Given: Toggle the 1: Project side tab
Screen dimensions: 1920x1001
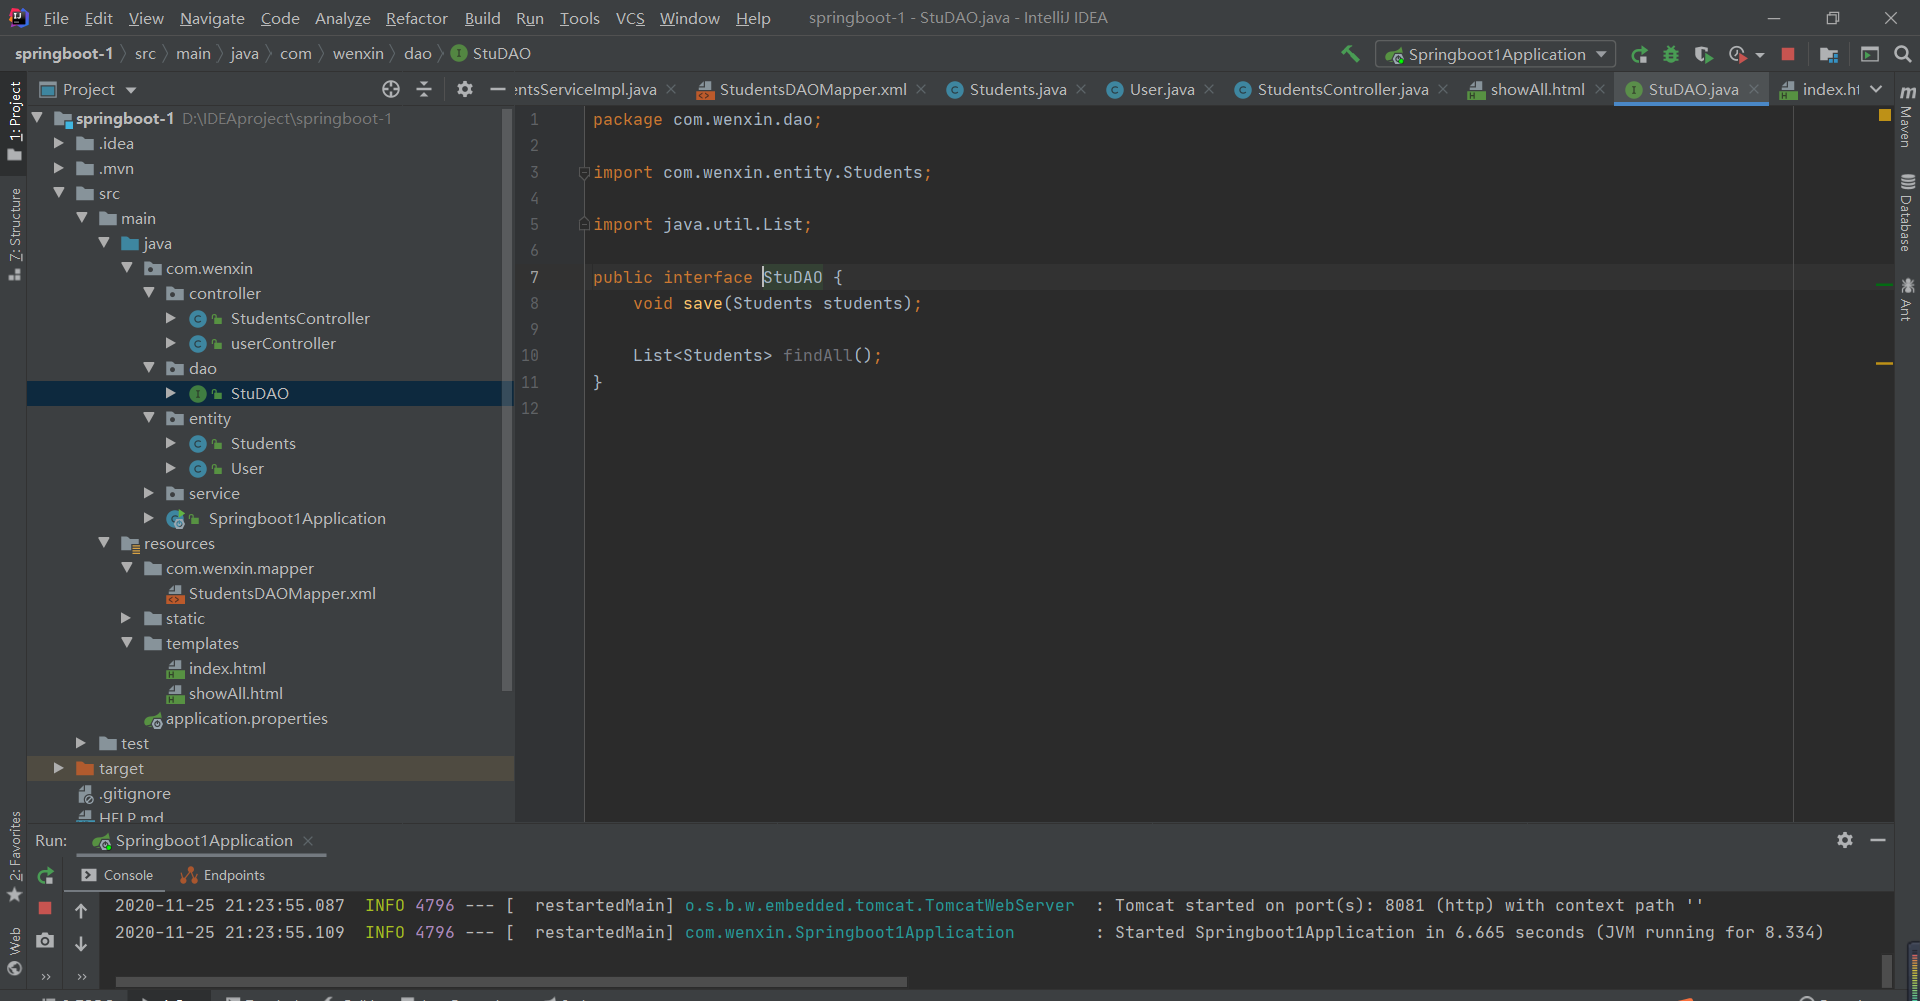Looking at the screenshot, I should tap(15, 121).
